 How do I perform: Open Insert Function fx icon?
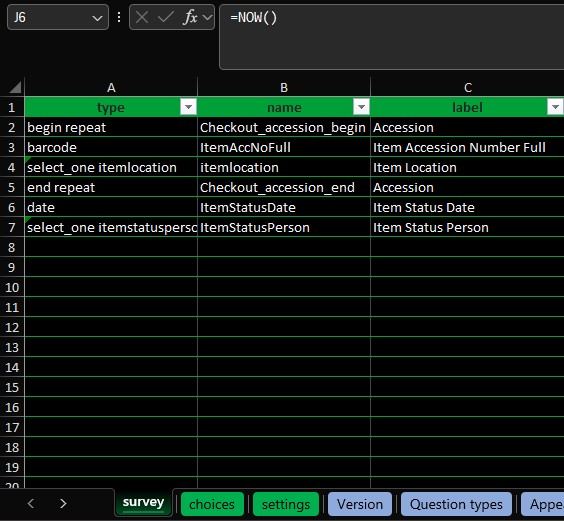click(190, 17)
